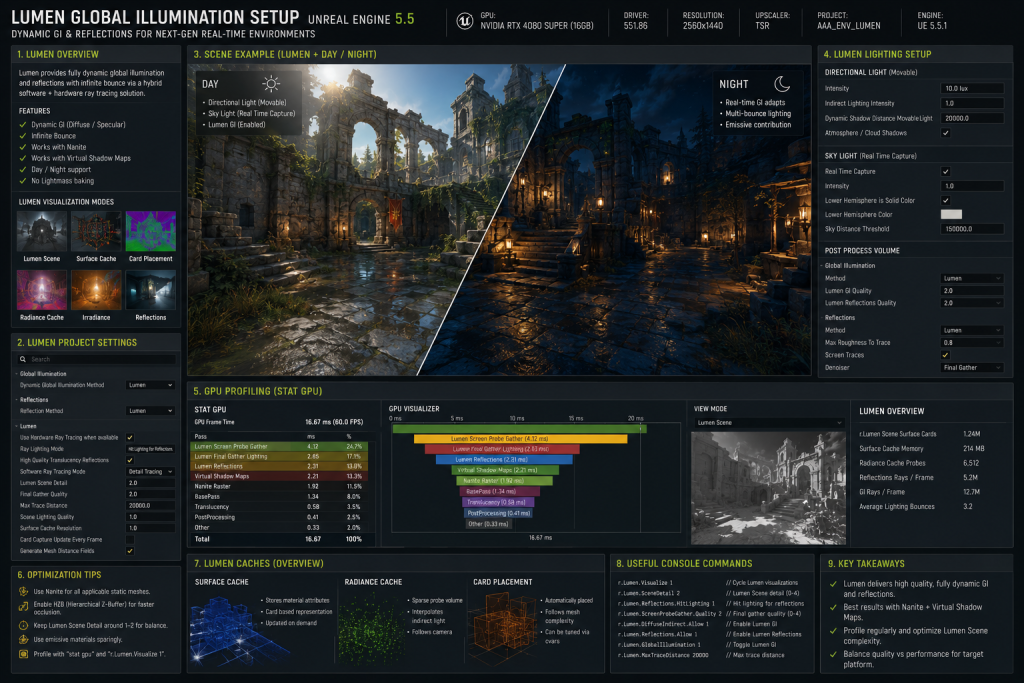Collapse the Lumen section in Project Settings
This screenshot has height=683, width=1024.
pos(16,426)
